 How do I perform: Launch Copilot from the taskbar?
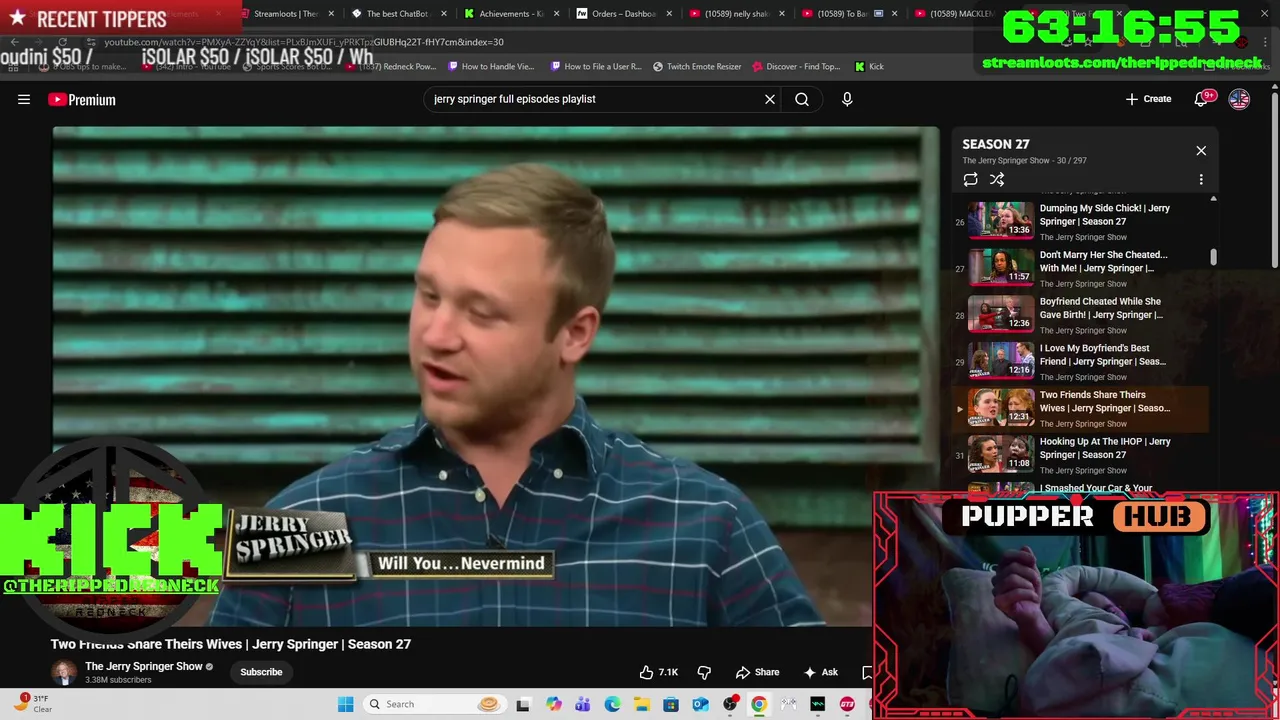554,704
